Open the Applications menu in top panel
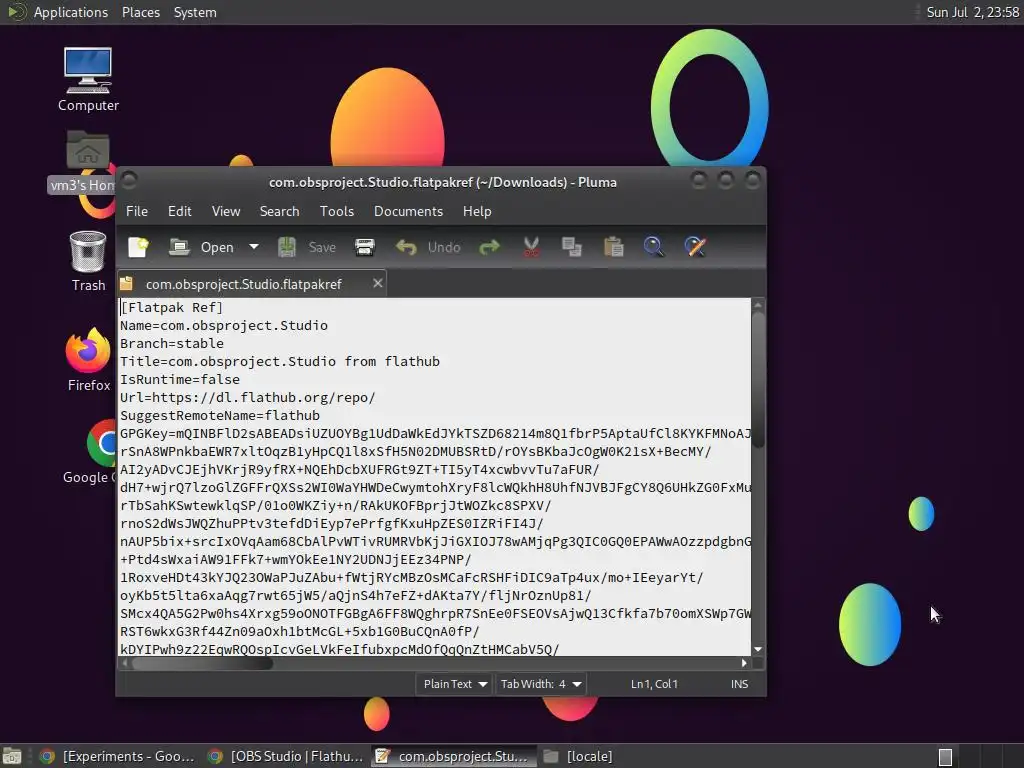 click(71, 12)
